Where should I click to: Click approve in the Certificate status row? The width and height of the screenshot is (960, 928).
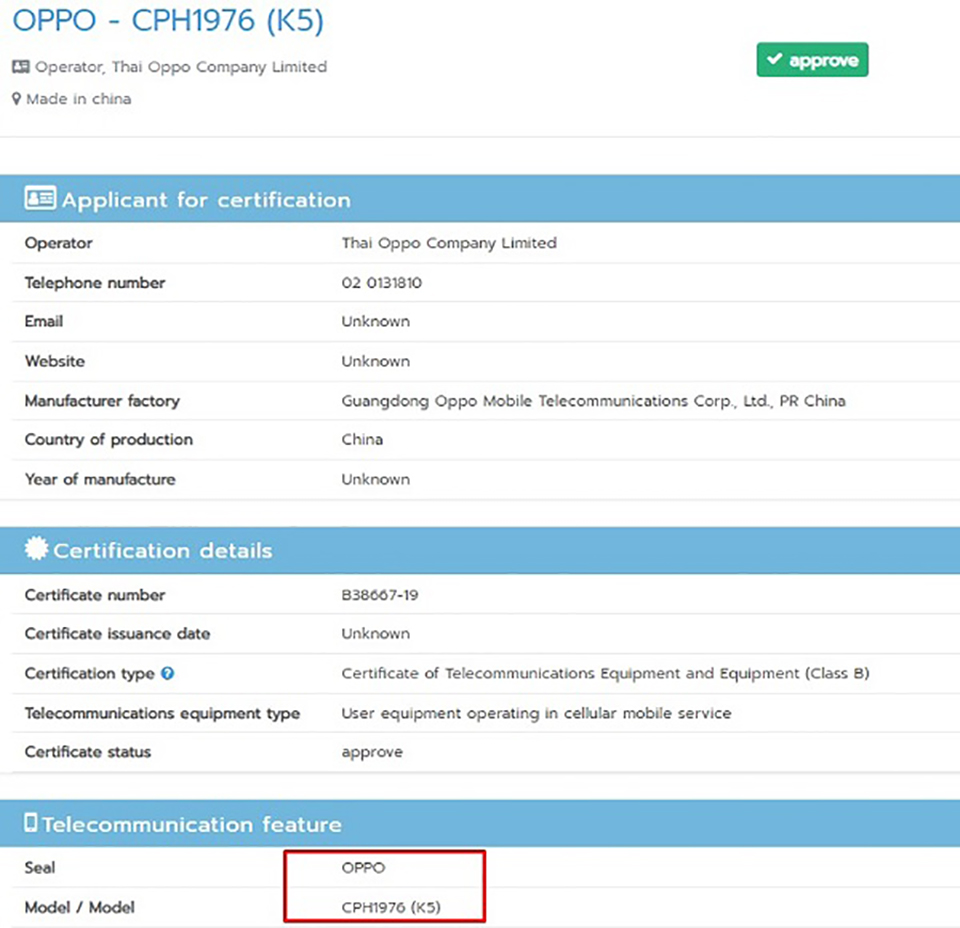point(372,752)
